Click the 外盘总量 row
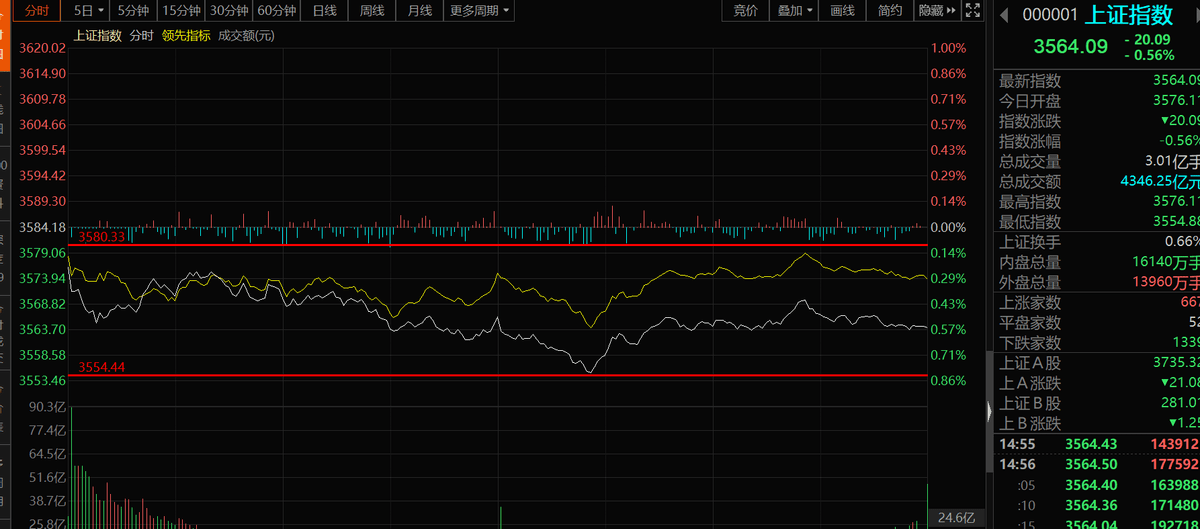 pyautogui.click(x=1098, y=282)
